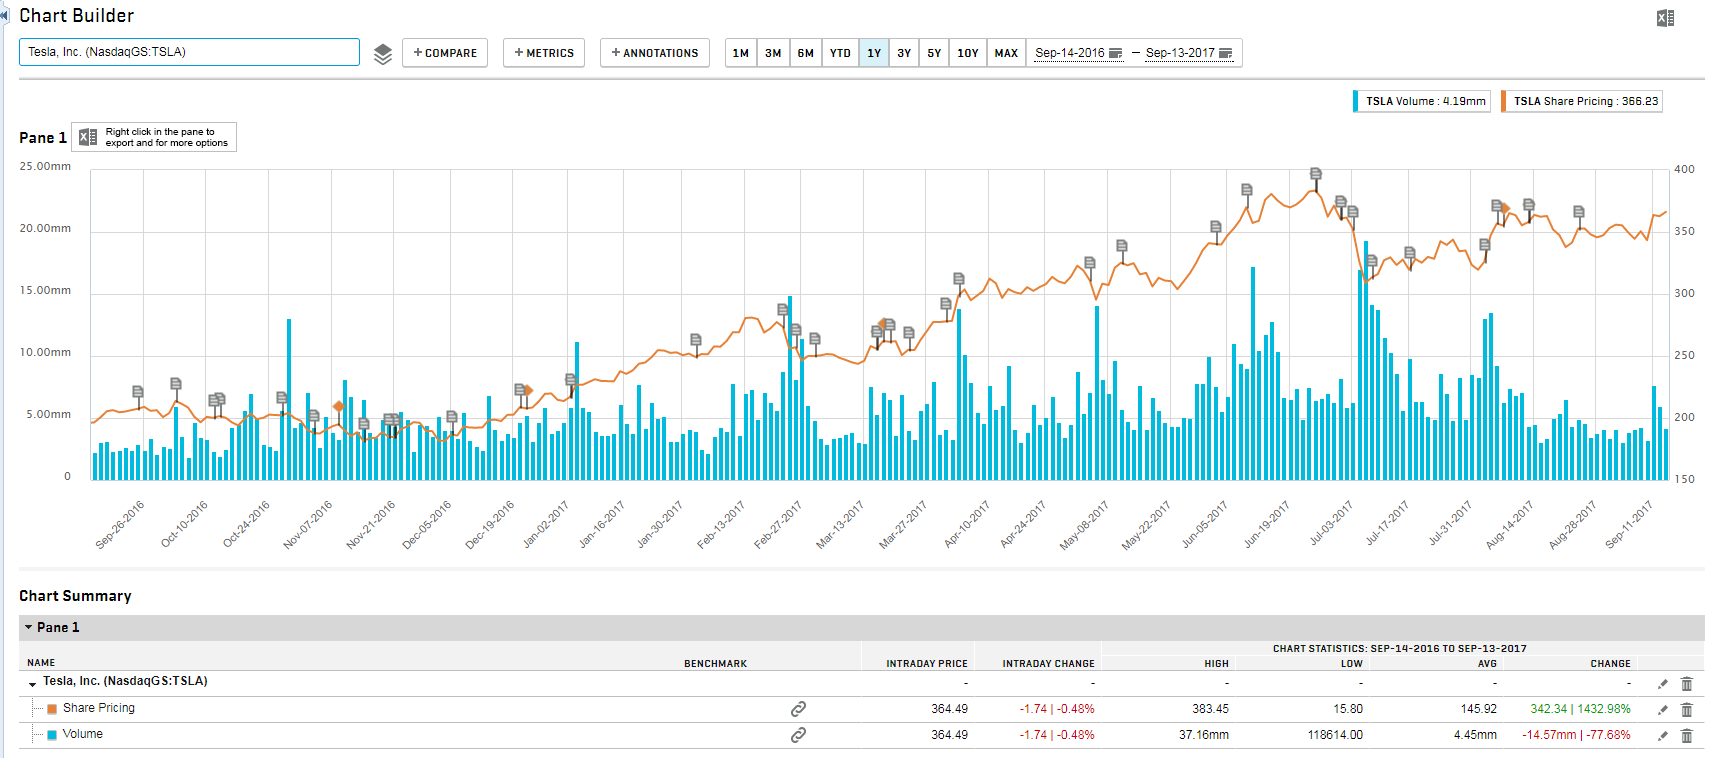Screen dimensions: 1713x758
Task: Open the start date calendar picker
Action: 1116,53
